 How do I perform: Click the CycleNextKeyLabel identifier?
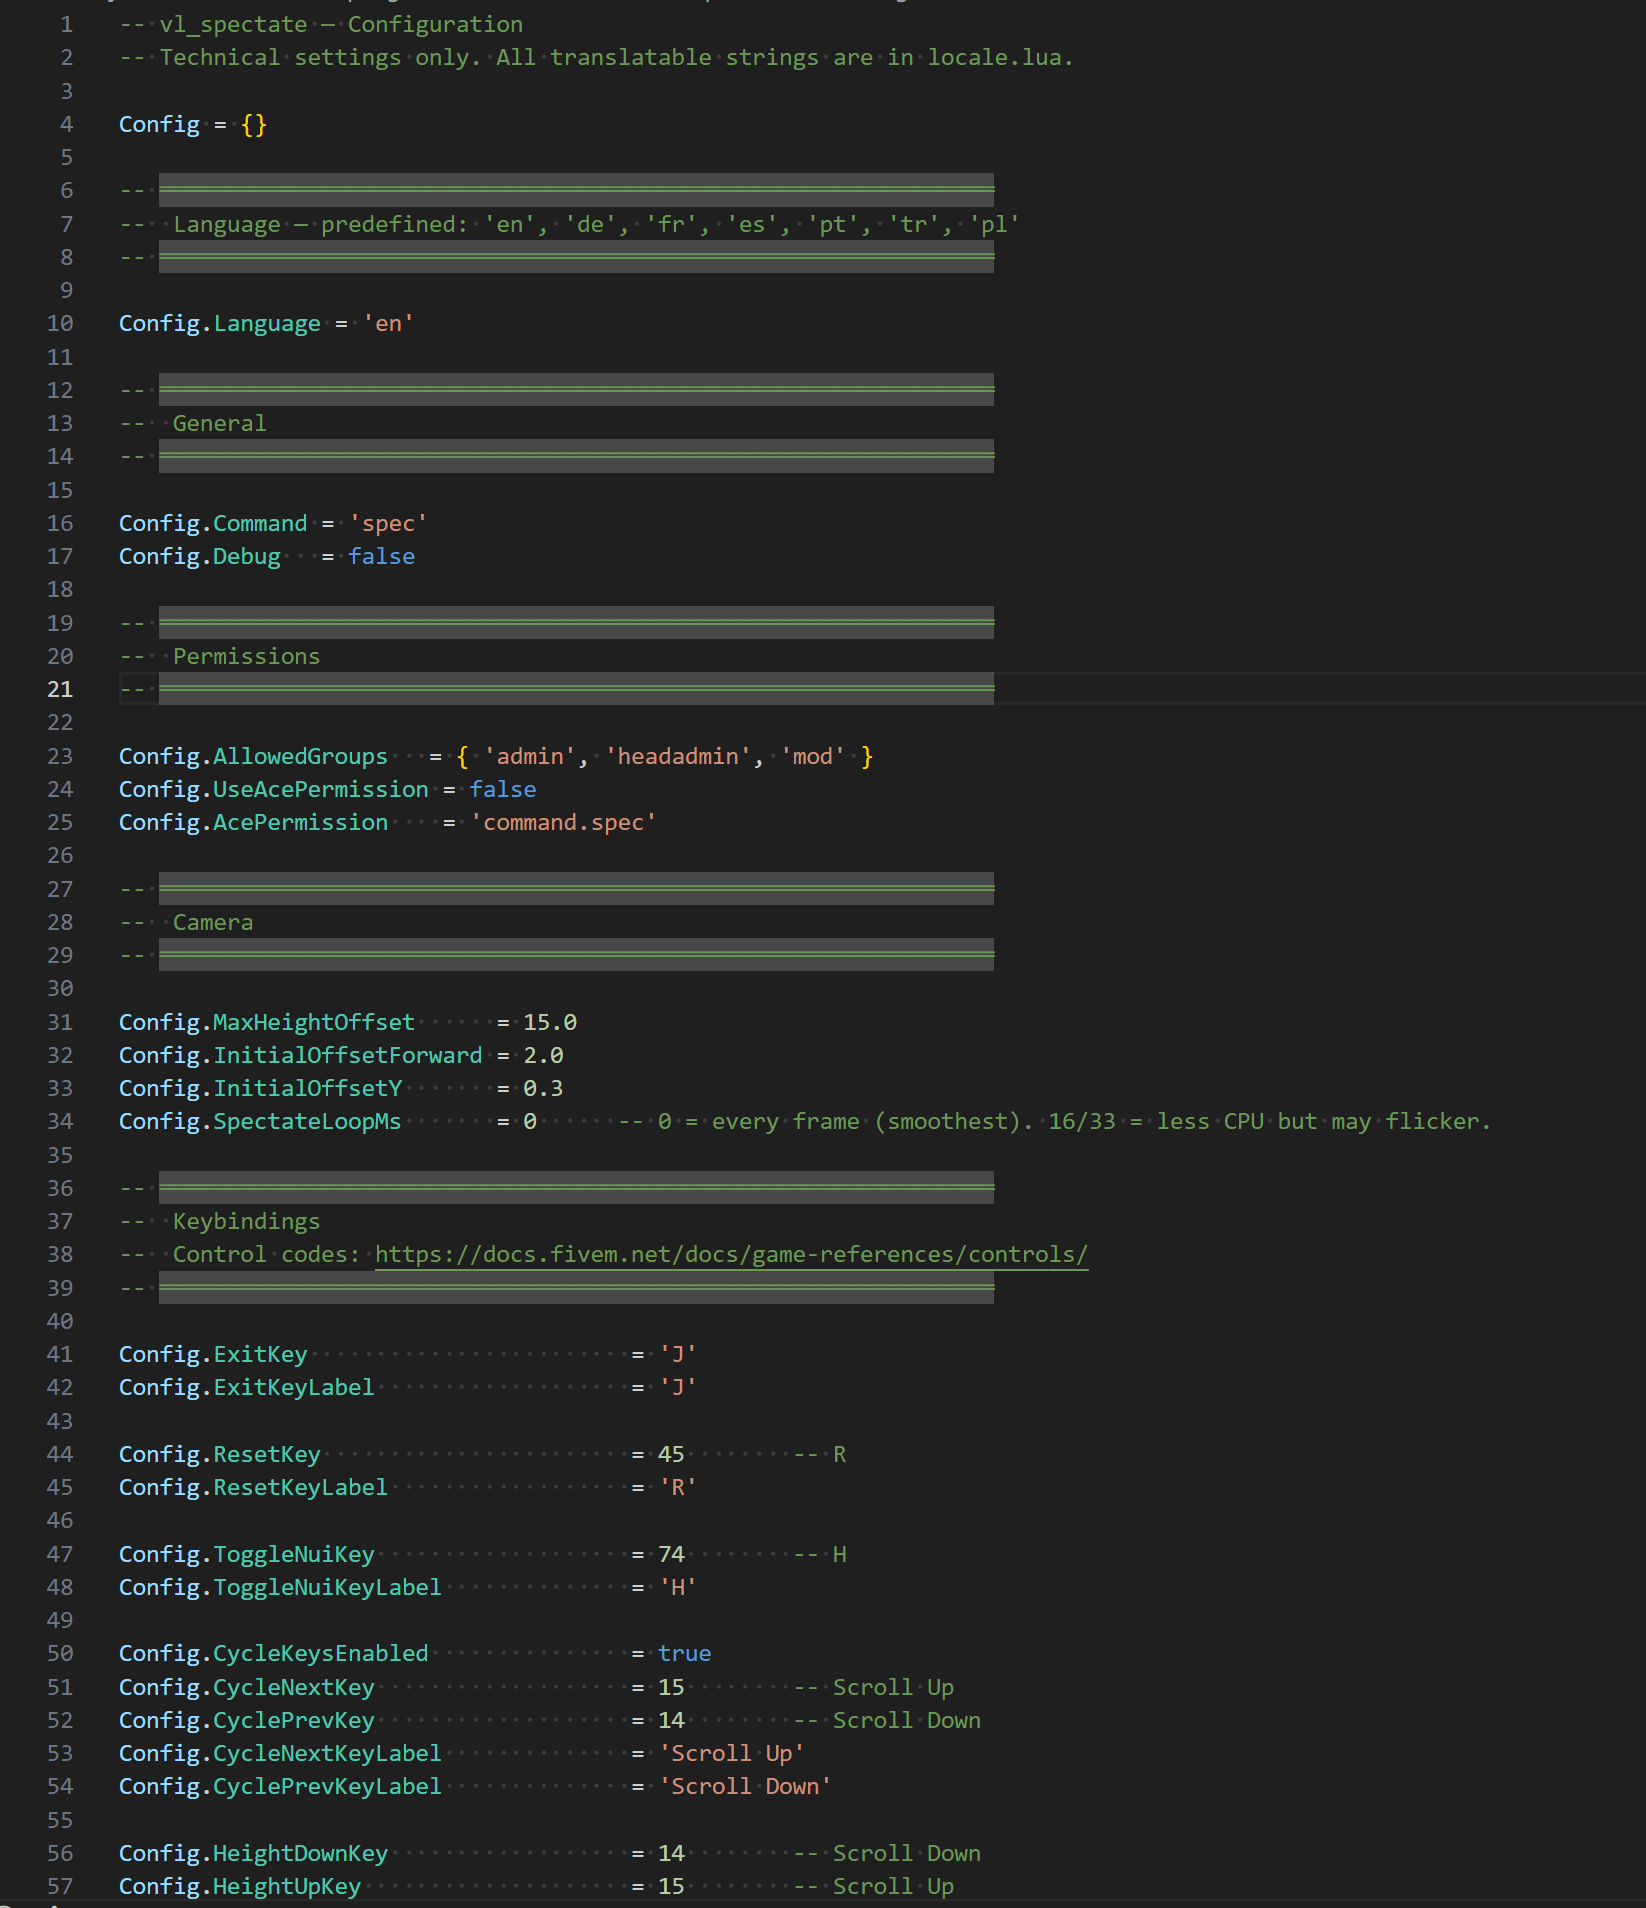[327, 1753]
